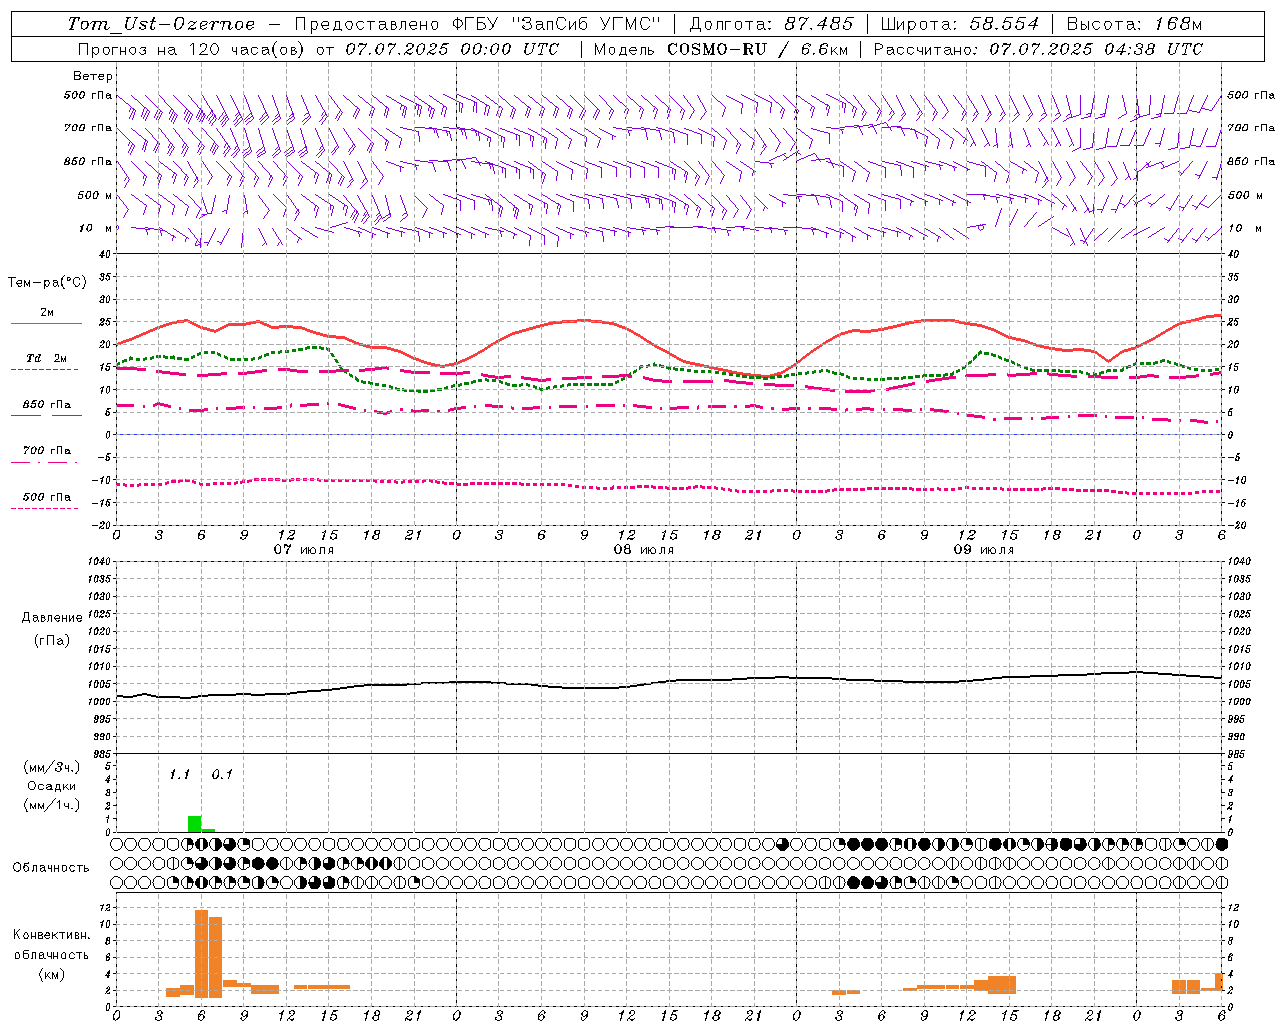
Task: Click the Широта: 58.554 value
Action: pos(959,24)
